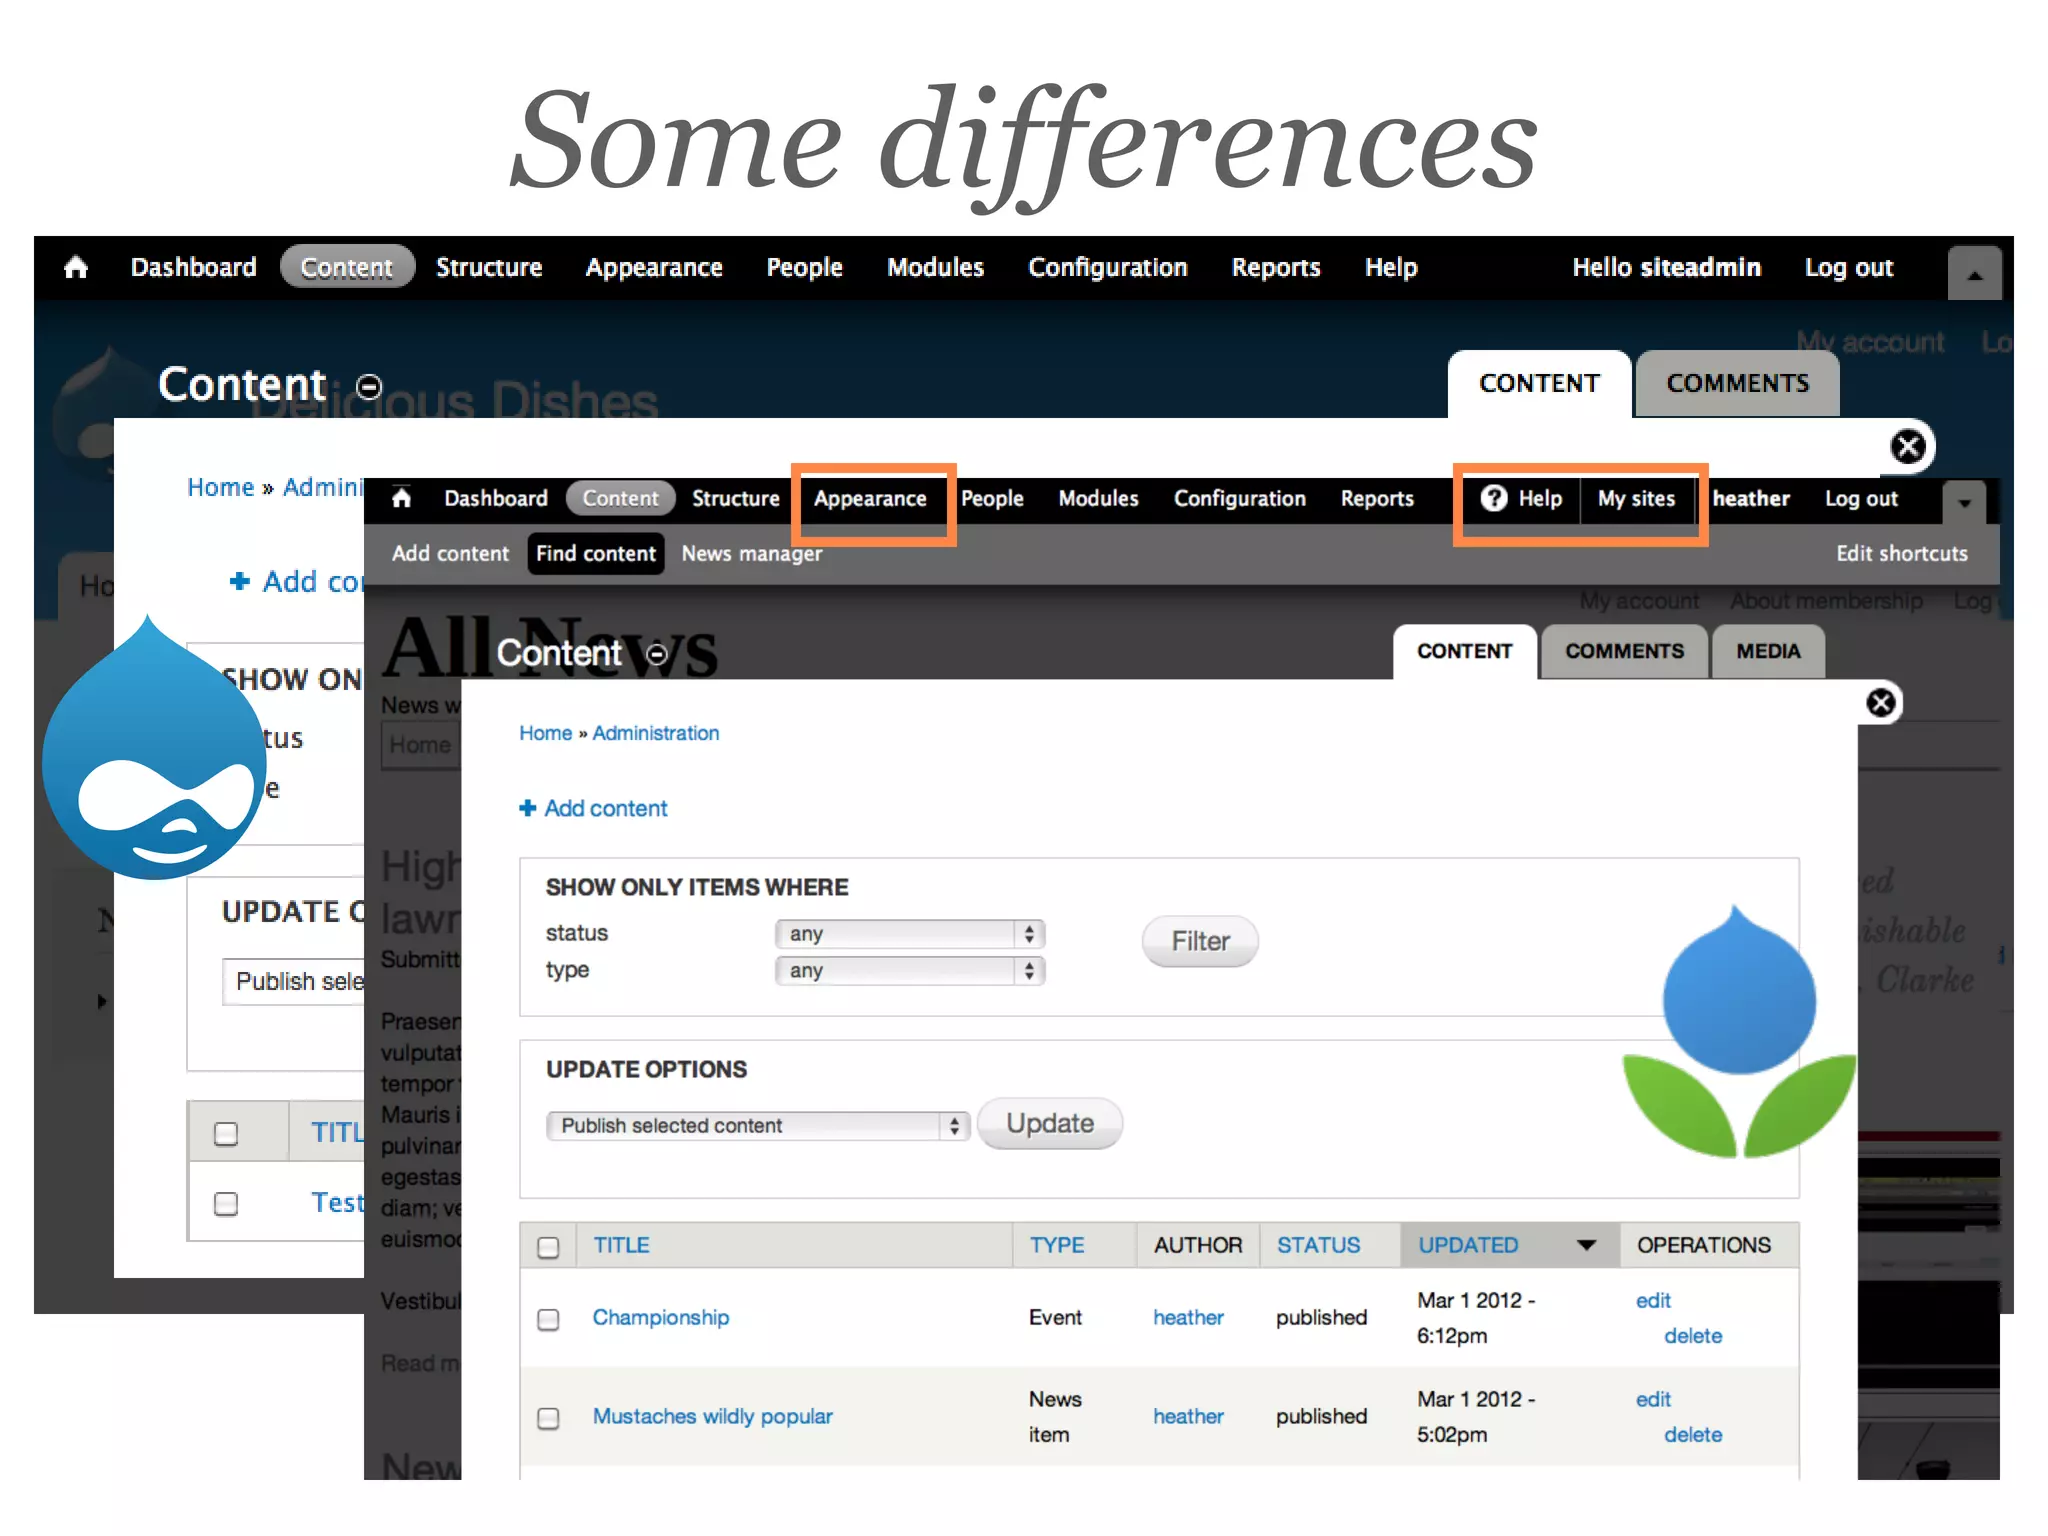Screen dimensions: 2048x1536
Task: Switch to the MEDIA tab
Action: point(1767,652)
